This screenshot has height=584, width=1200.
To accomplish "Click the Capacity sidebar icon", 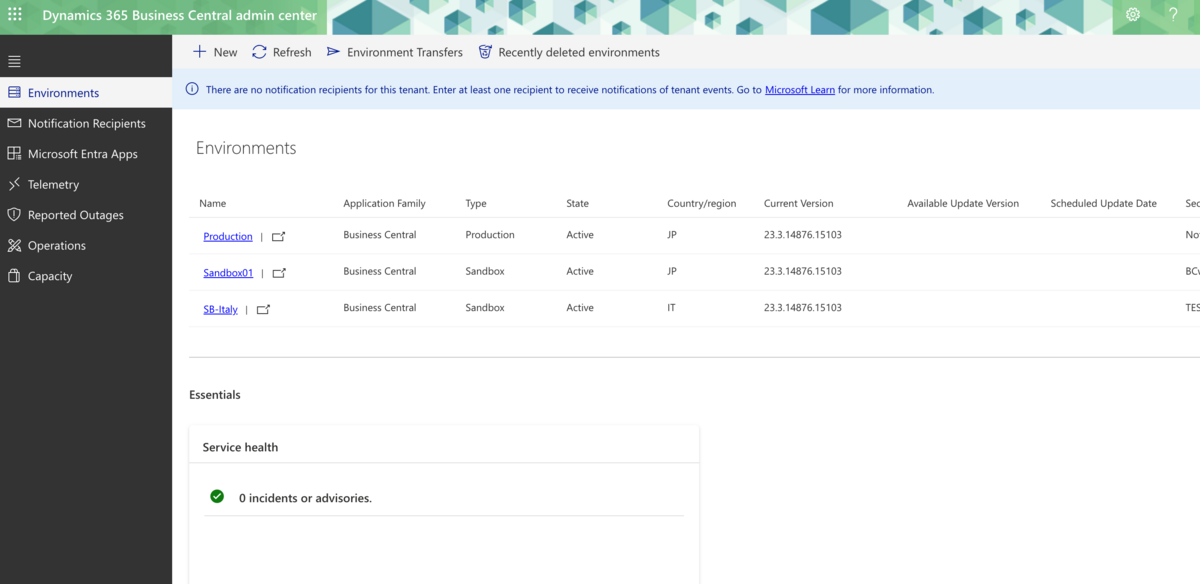I will tap(14, 276).
